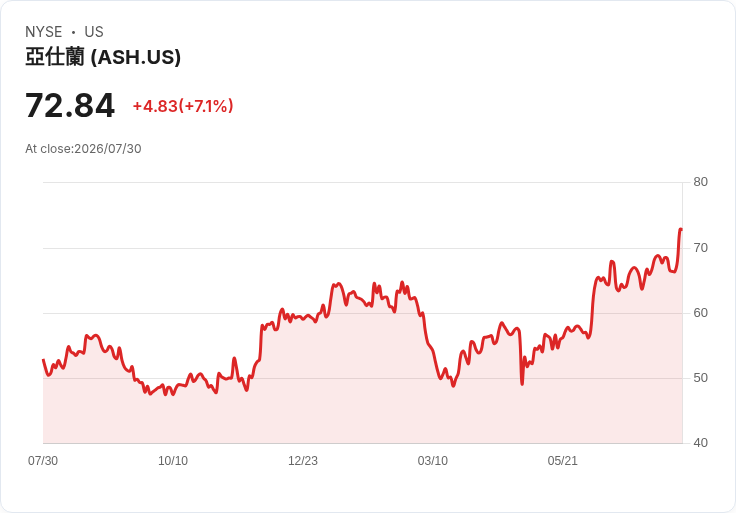The image size is (736, 513).
Task: Click the NYSE exchange label
Action: (x=44, y=32)
